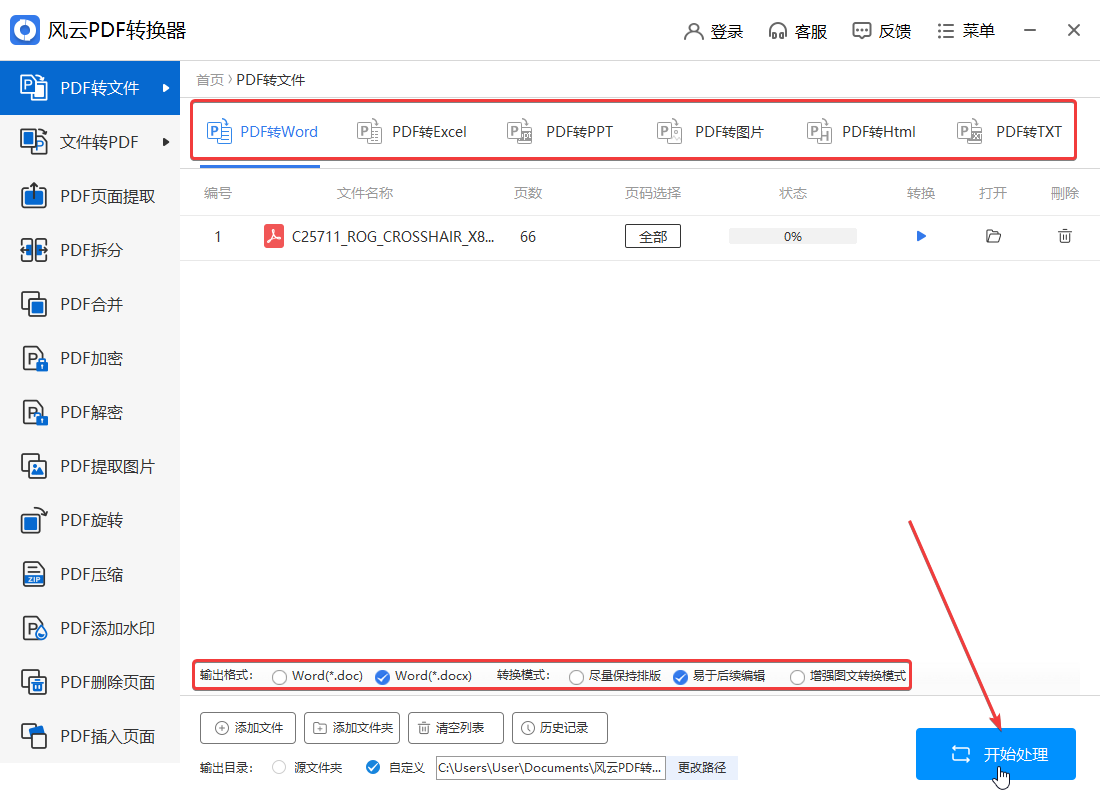1100x800 pixels.
Task: Select Word(*.docx) output format
Action: coord(382,676)
